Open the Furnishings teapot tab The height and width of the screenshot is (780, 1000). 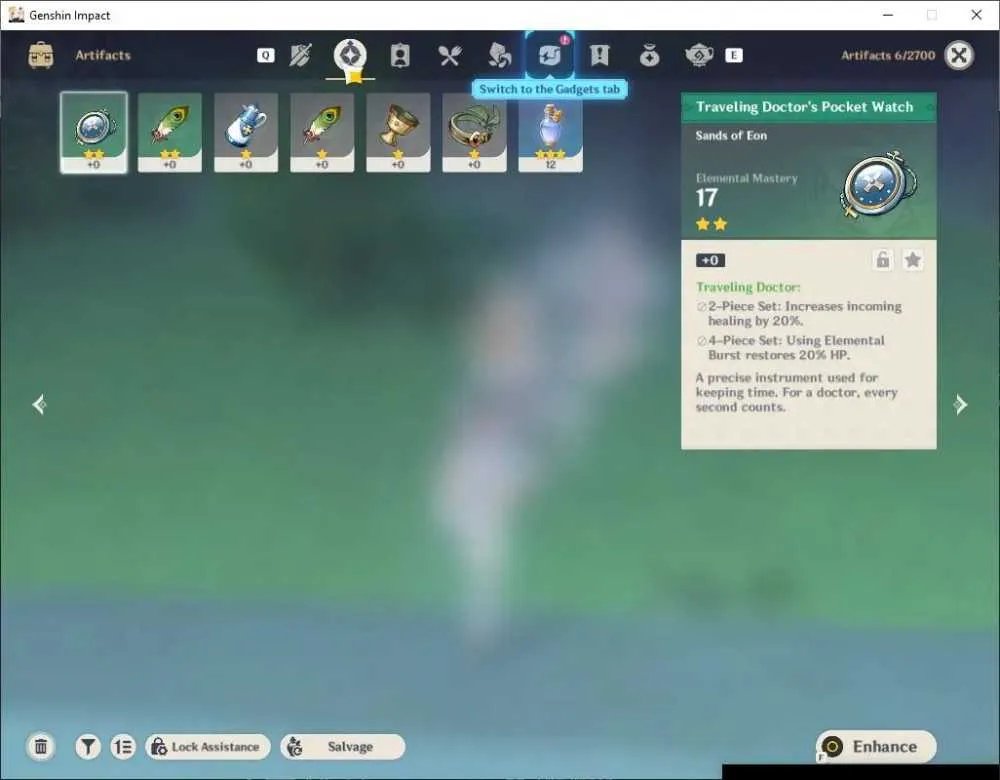pyautogui.click(x=699, y=55)
